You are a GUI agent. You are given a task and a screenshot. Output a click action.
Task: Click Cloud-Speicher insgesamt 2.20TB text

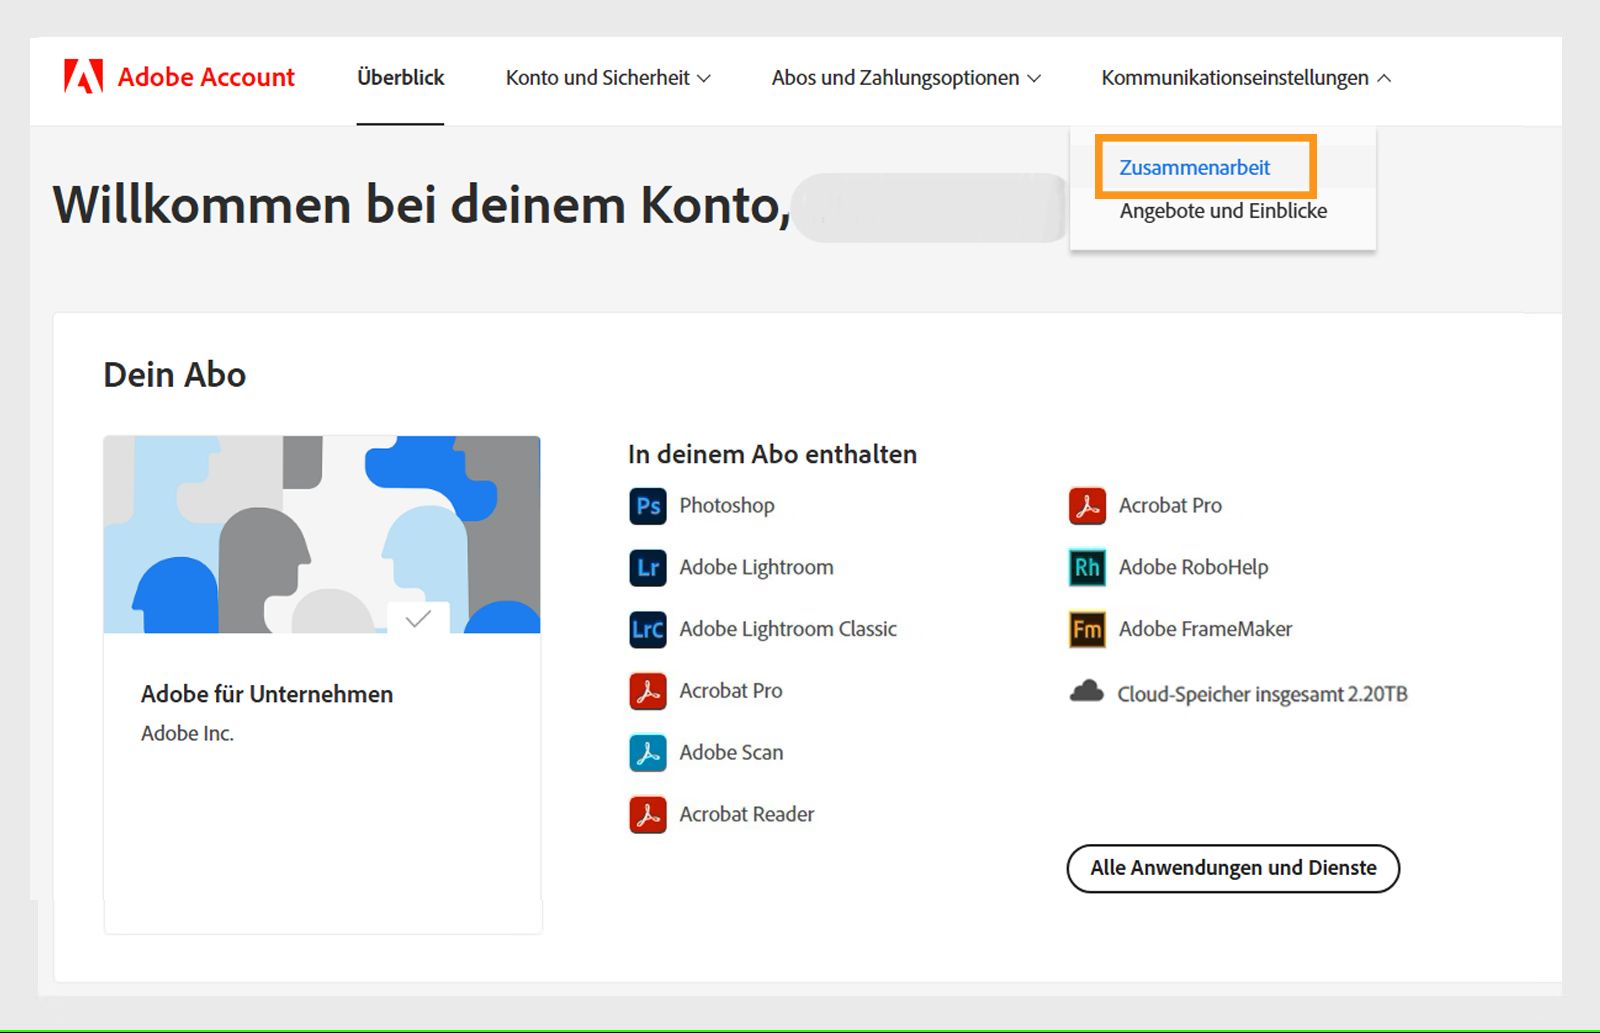(x=1262, y=694)
